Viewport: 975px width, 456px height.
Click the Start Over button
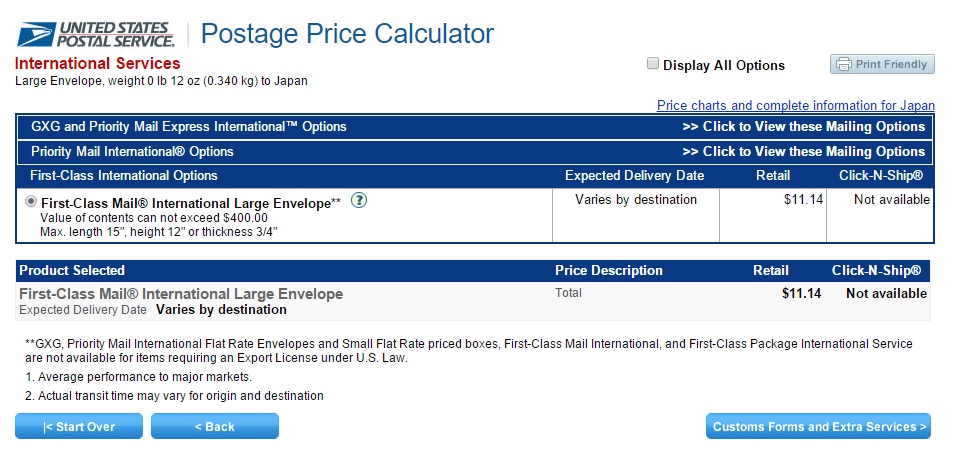(79, 426)
